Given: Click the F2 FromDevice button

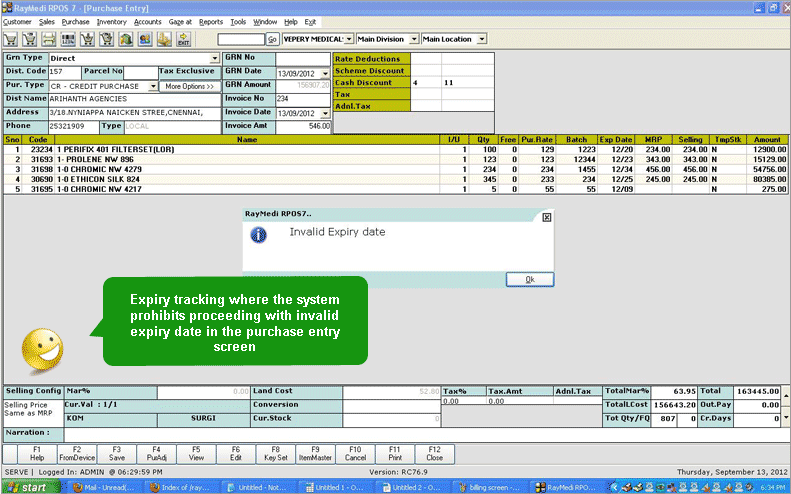Looking at the screenshot, I should 77,454.
